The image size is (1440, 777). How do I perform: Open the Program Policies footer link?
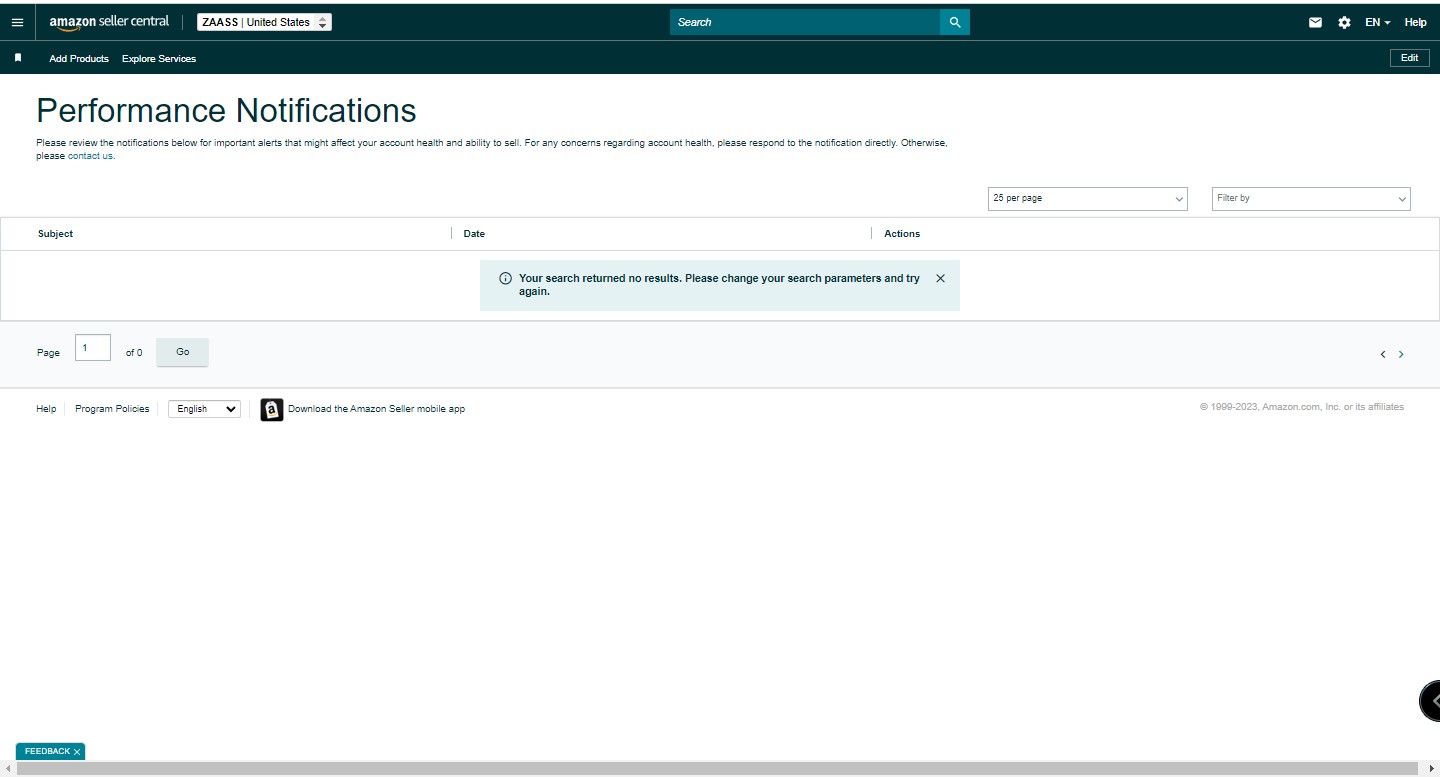112,409
